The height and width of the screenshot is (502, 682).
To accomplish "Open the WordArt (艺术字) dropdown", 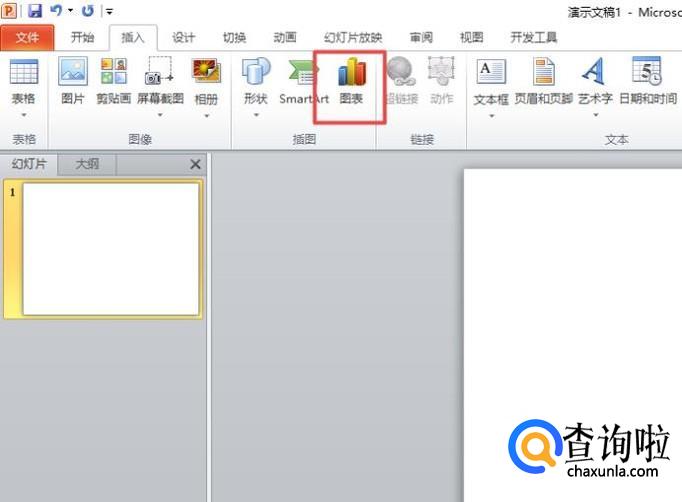I will coord(594,114).
